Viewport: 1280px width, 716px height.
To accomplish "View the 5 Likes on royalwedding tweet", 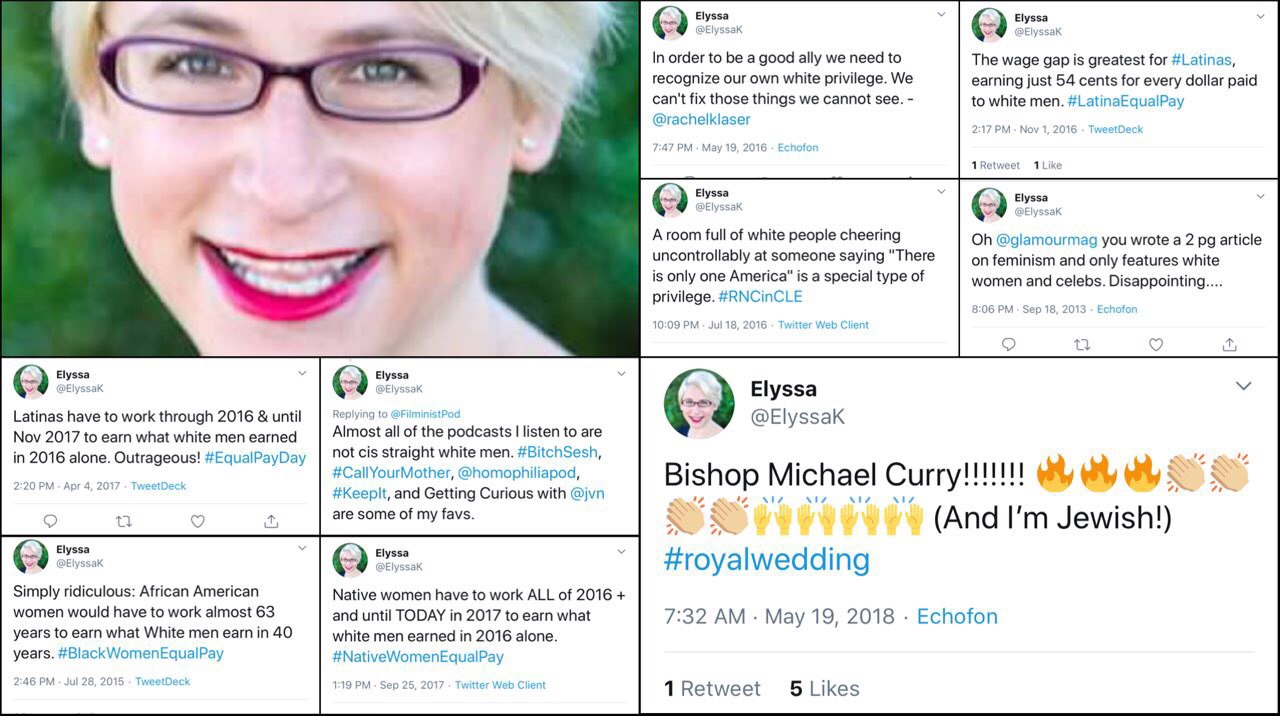I will coord(824,688).
